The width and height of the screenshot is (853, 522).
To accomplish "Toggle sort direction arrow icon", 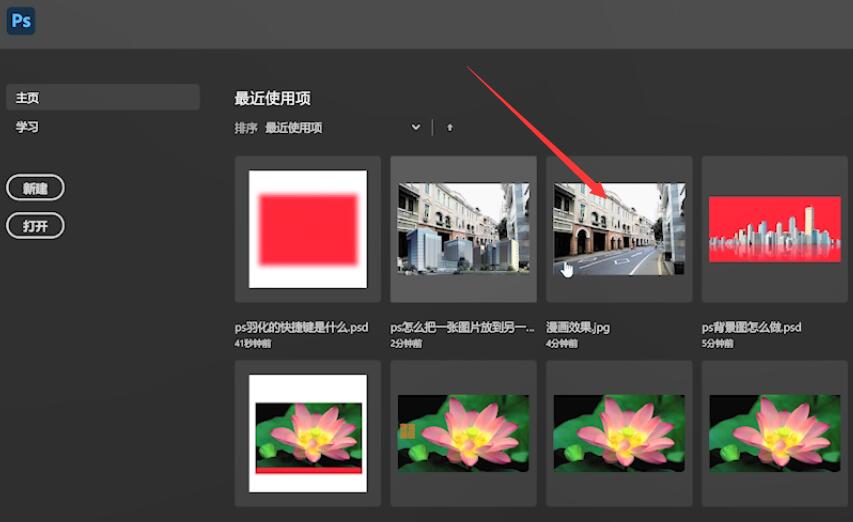I will click(450, 127).
